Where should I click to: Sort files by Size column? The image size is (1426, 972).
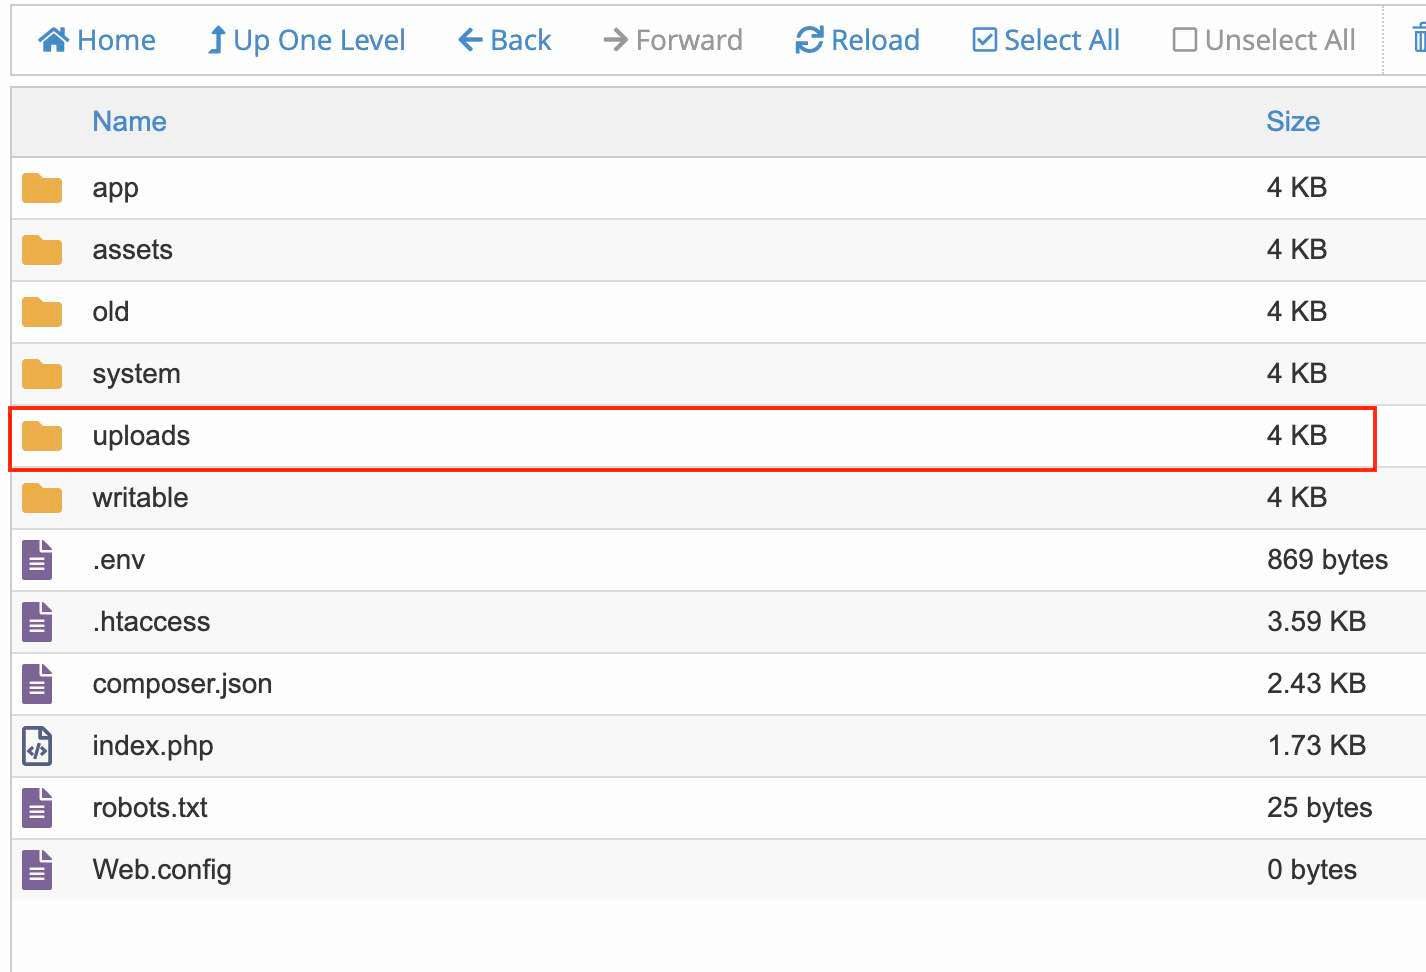click(1292, 122)
